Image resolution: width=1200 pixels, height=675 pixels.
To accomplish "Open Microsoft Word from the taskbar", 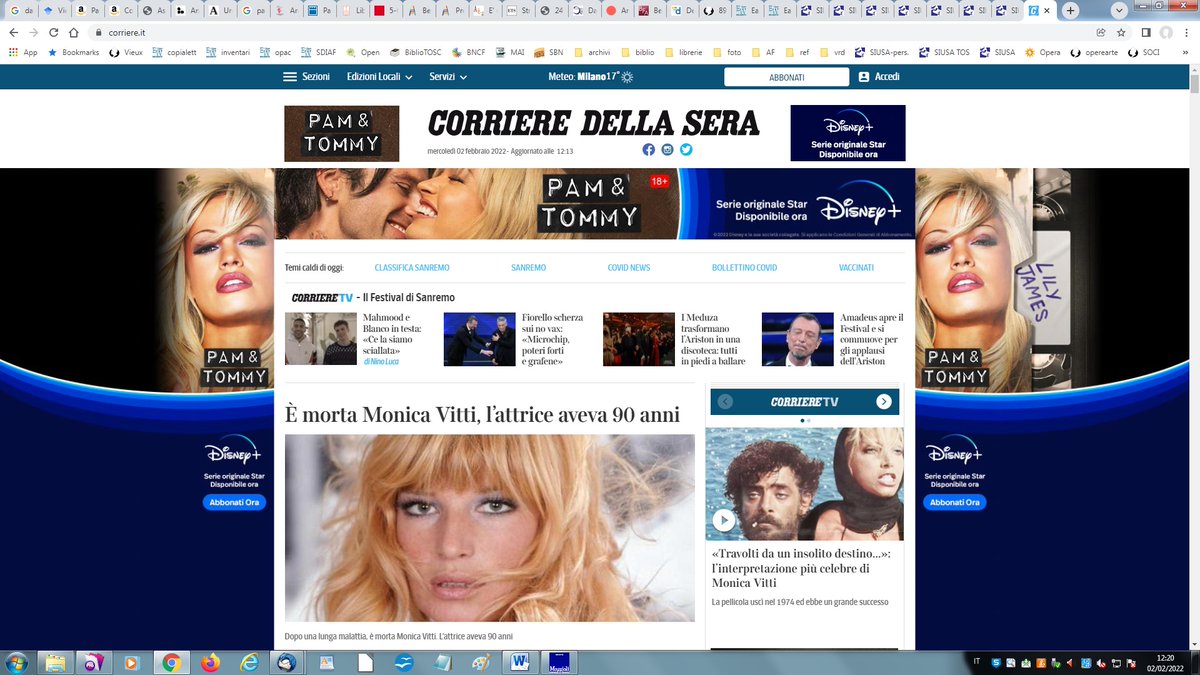I will point(520,662).
